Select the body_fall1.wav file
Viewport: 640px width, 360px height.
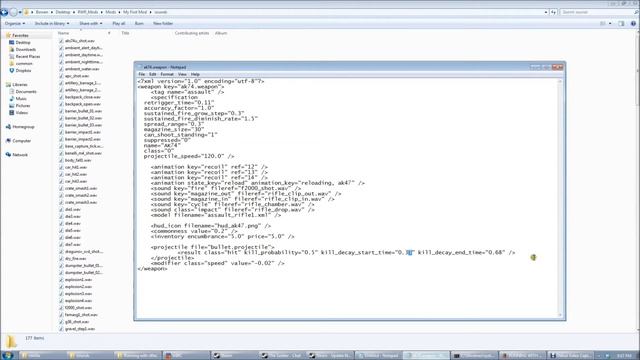(78, 160)
